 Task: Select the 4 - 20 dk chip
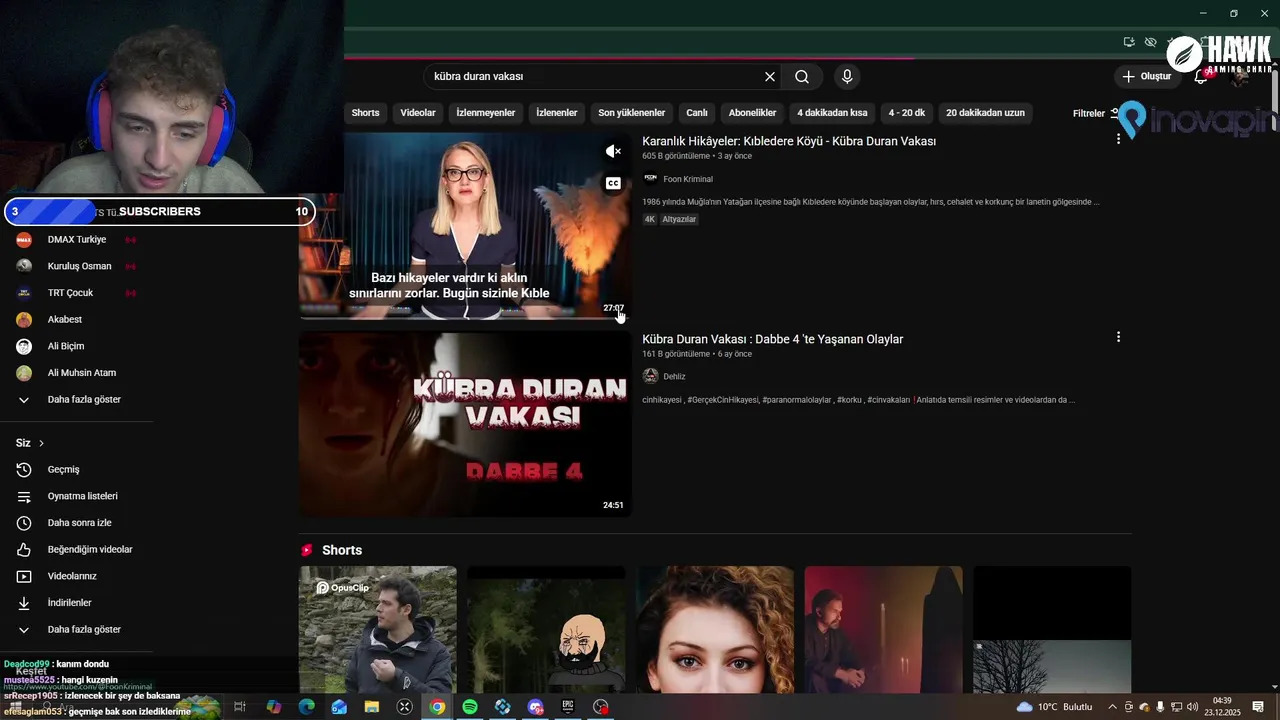907,113
